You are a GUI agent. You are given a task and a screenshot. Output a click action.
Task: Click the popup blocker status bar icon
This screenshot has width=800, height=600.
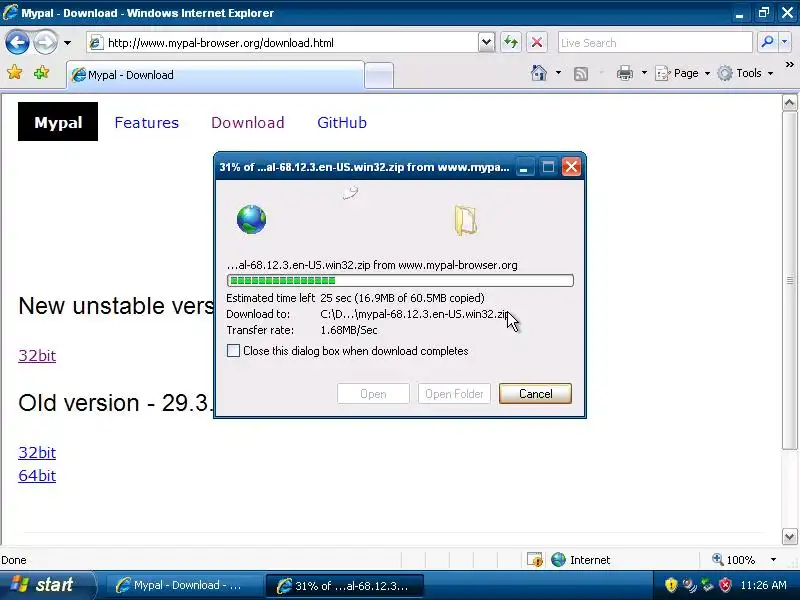coord(535,560)
